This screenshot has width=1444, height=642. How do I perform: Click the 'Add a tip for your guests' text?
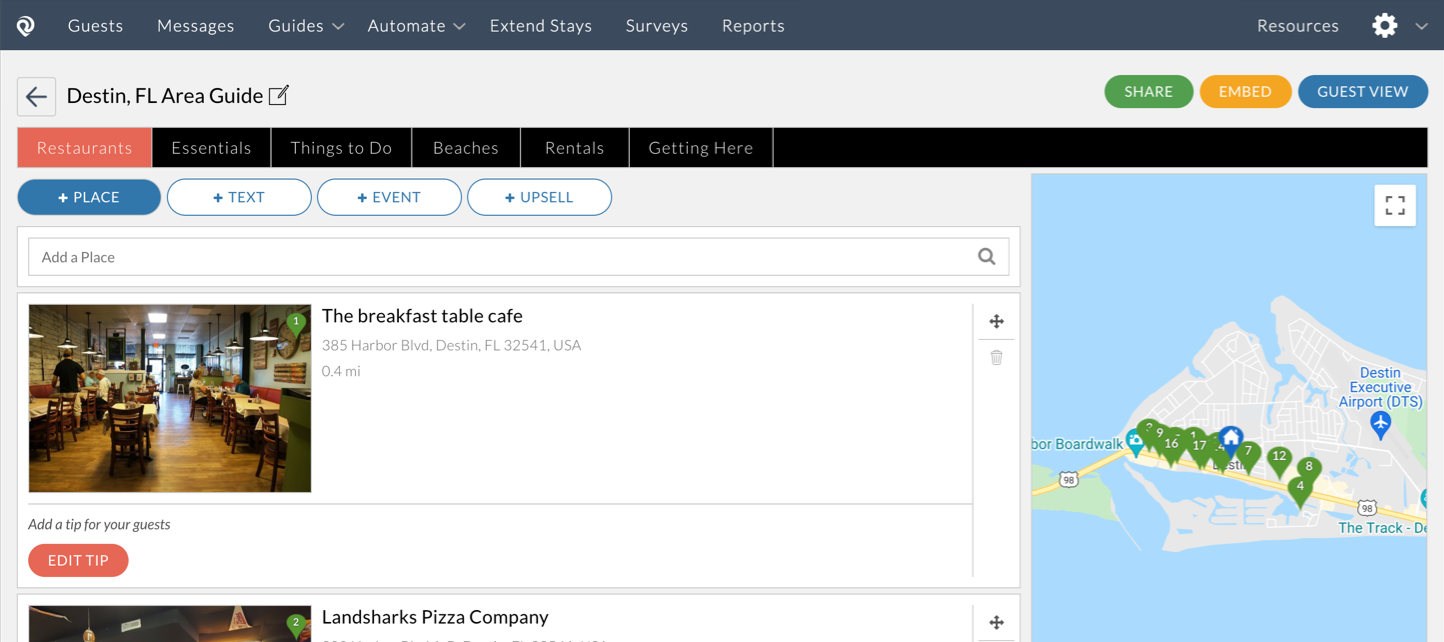coord(99,524)
